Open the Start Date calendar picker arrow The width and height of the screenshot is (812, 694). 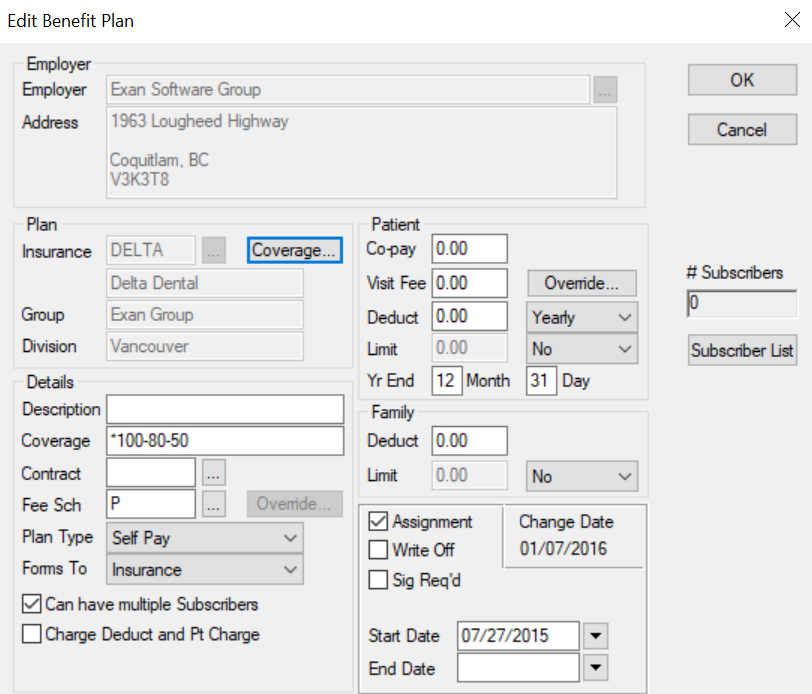pos(596,636)
